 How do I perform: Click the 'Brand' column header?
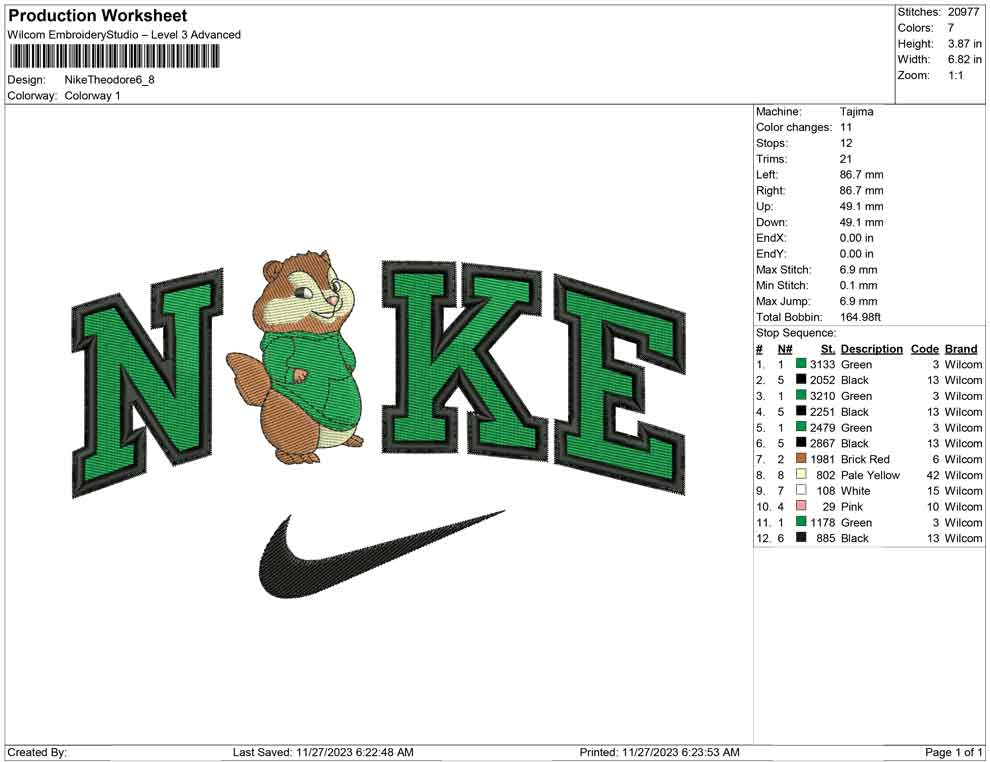(x=961, y=348)
